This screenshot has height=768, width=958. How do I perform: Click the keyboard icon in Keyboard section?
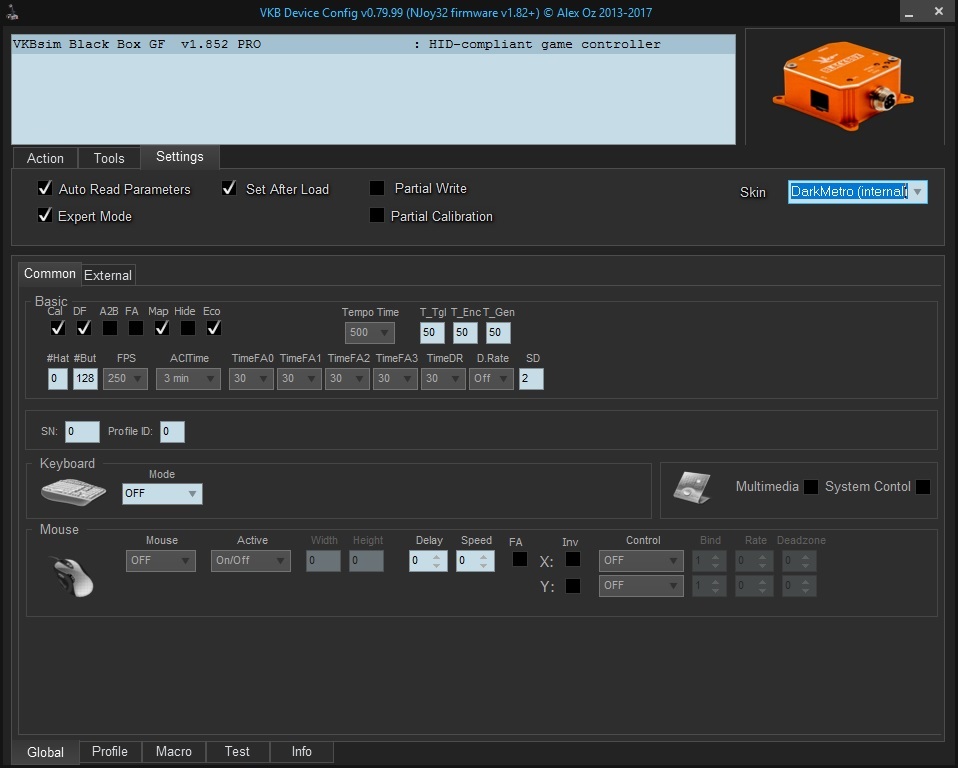pos(73,491)
